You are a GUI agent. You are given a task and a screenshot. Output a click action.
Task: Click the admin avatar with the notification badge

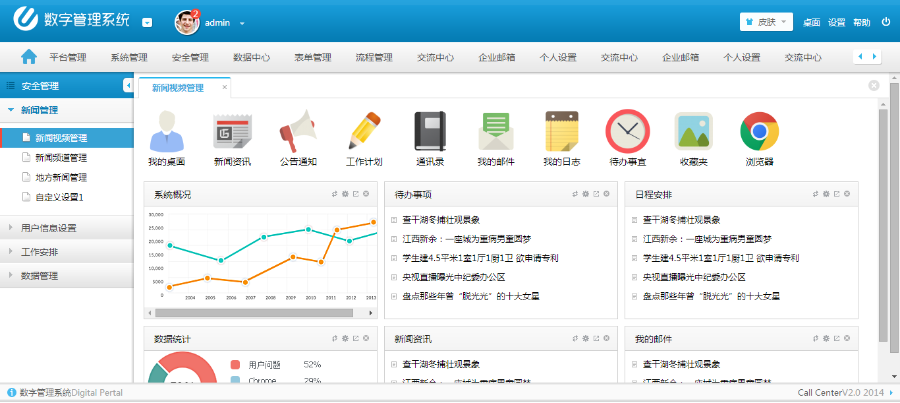click(187, 22)
